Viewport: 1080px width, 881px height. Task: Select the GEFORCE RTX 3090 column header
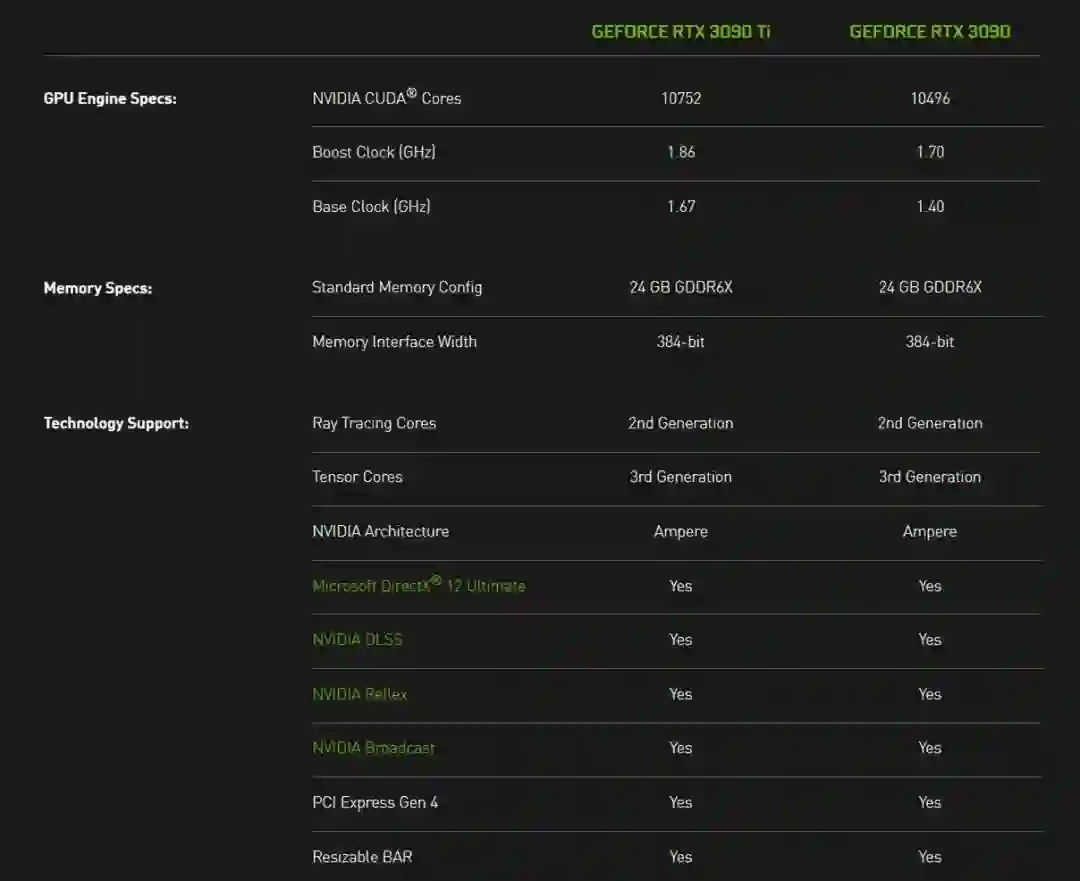[x=929, y=32]
